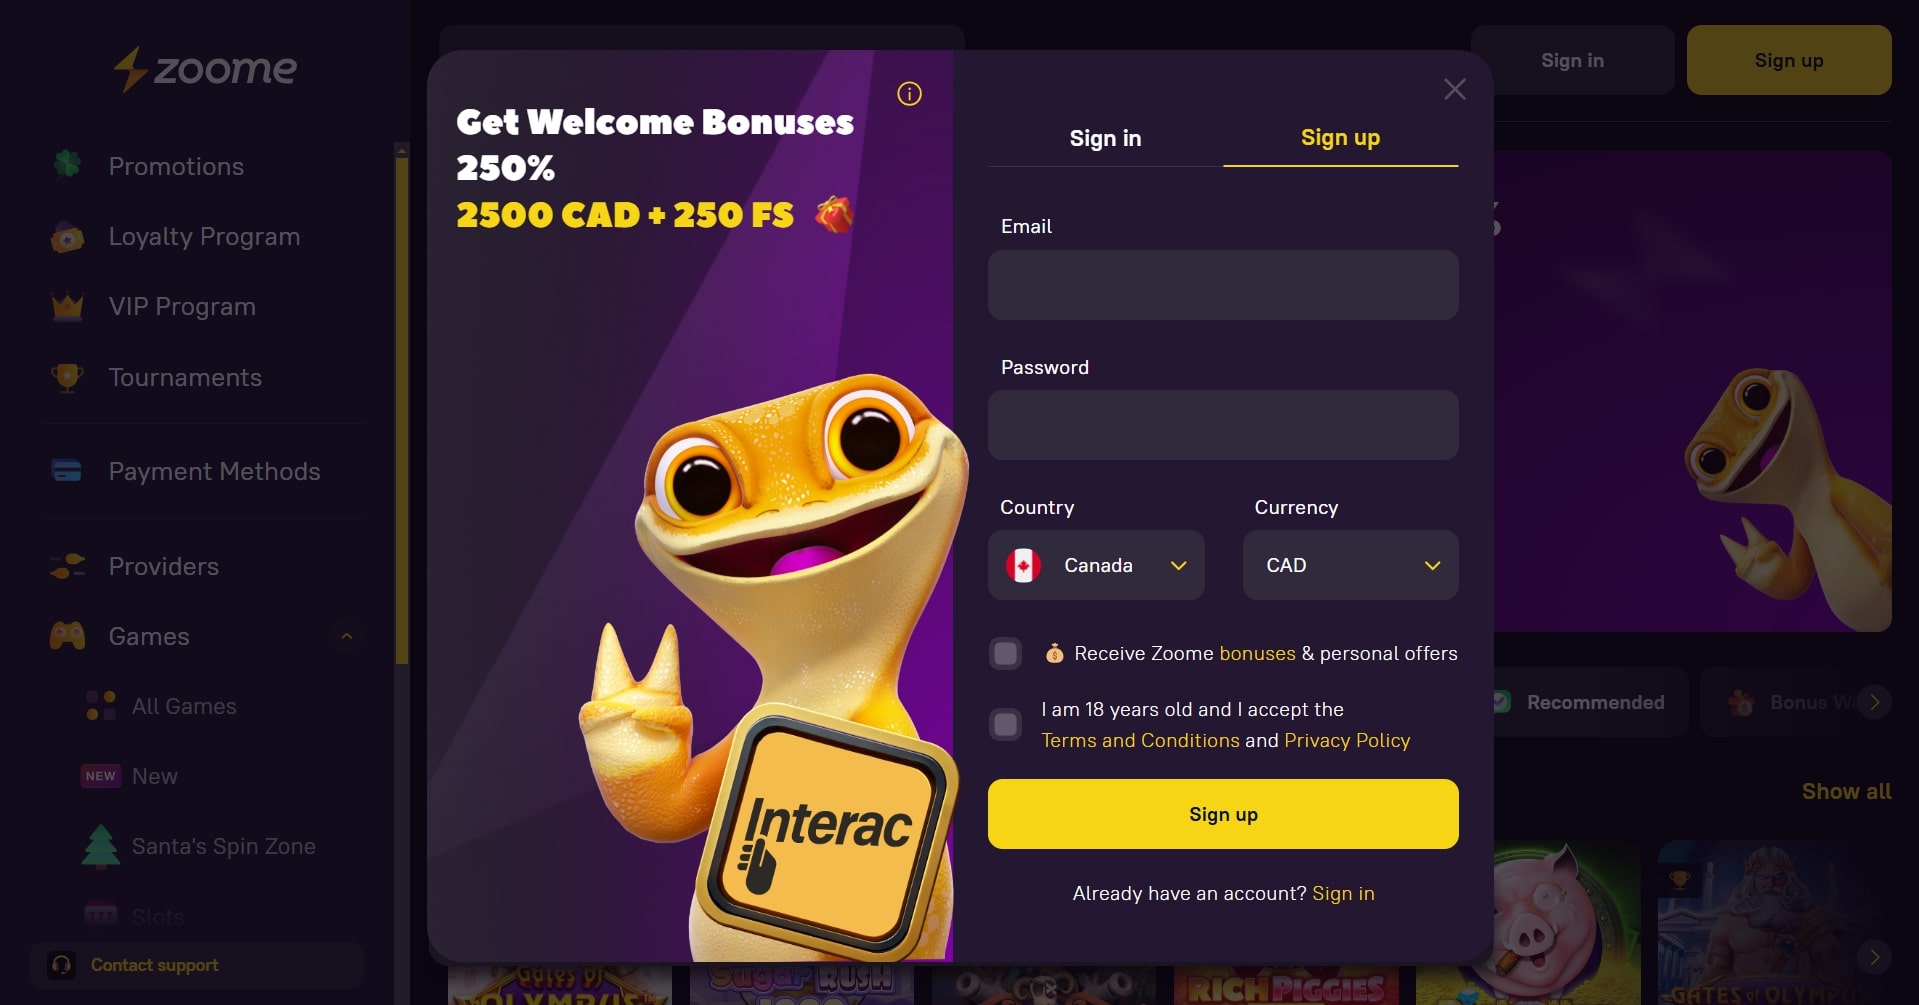Screen dimensions: 1919x1005
Task: Click the Contact support headset icon
Action: point(61,965)
